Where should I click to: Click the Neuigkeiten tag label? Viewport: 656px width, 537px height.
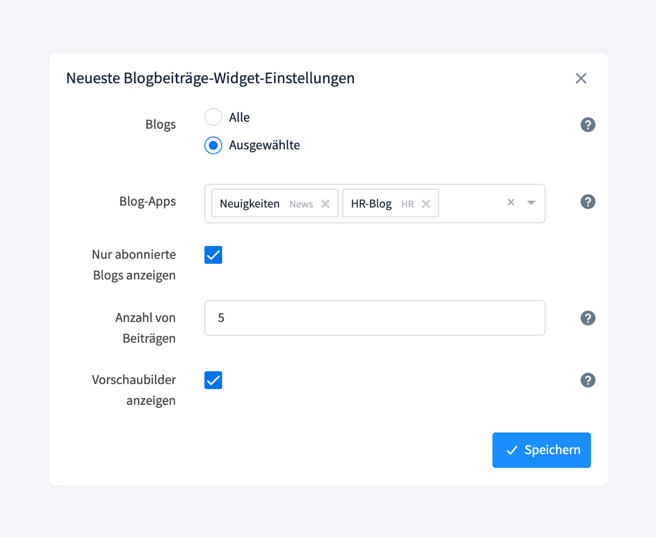point(250,204)
